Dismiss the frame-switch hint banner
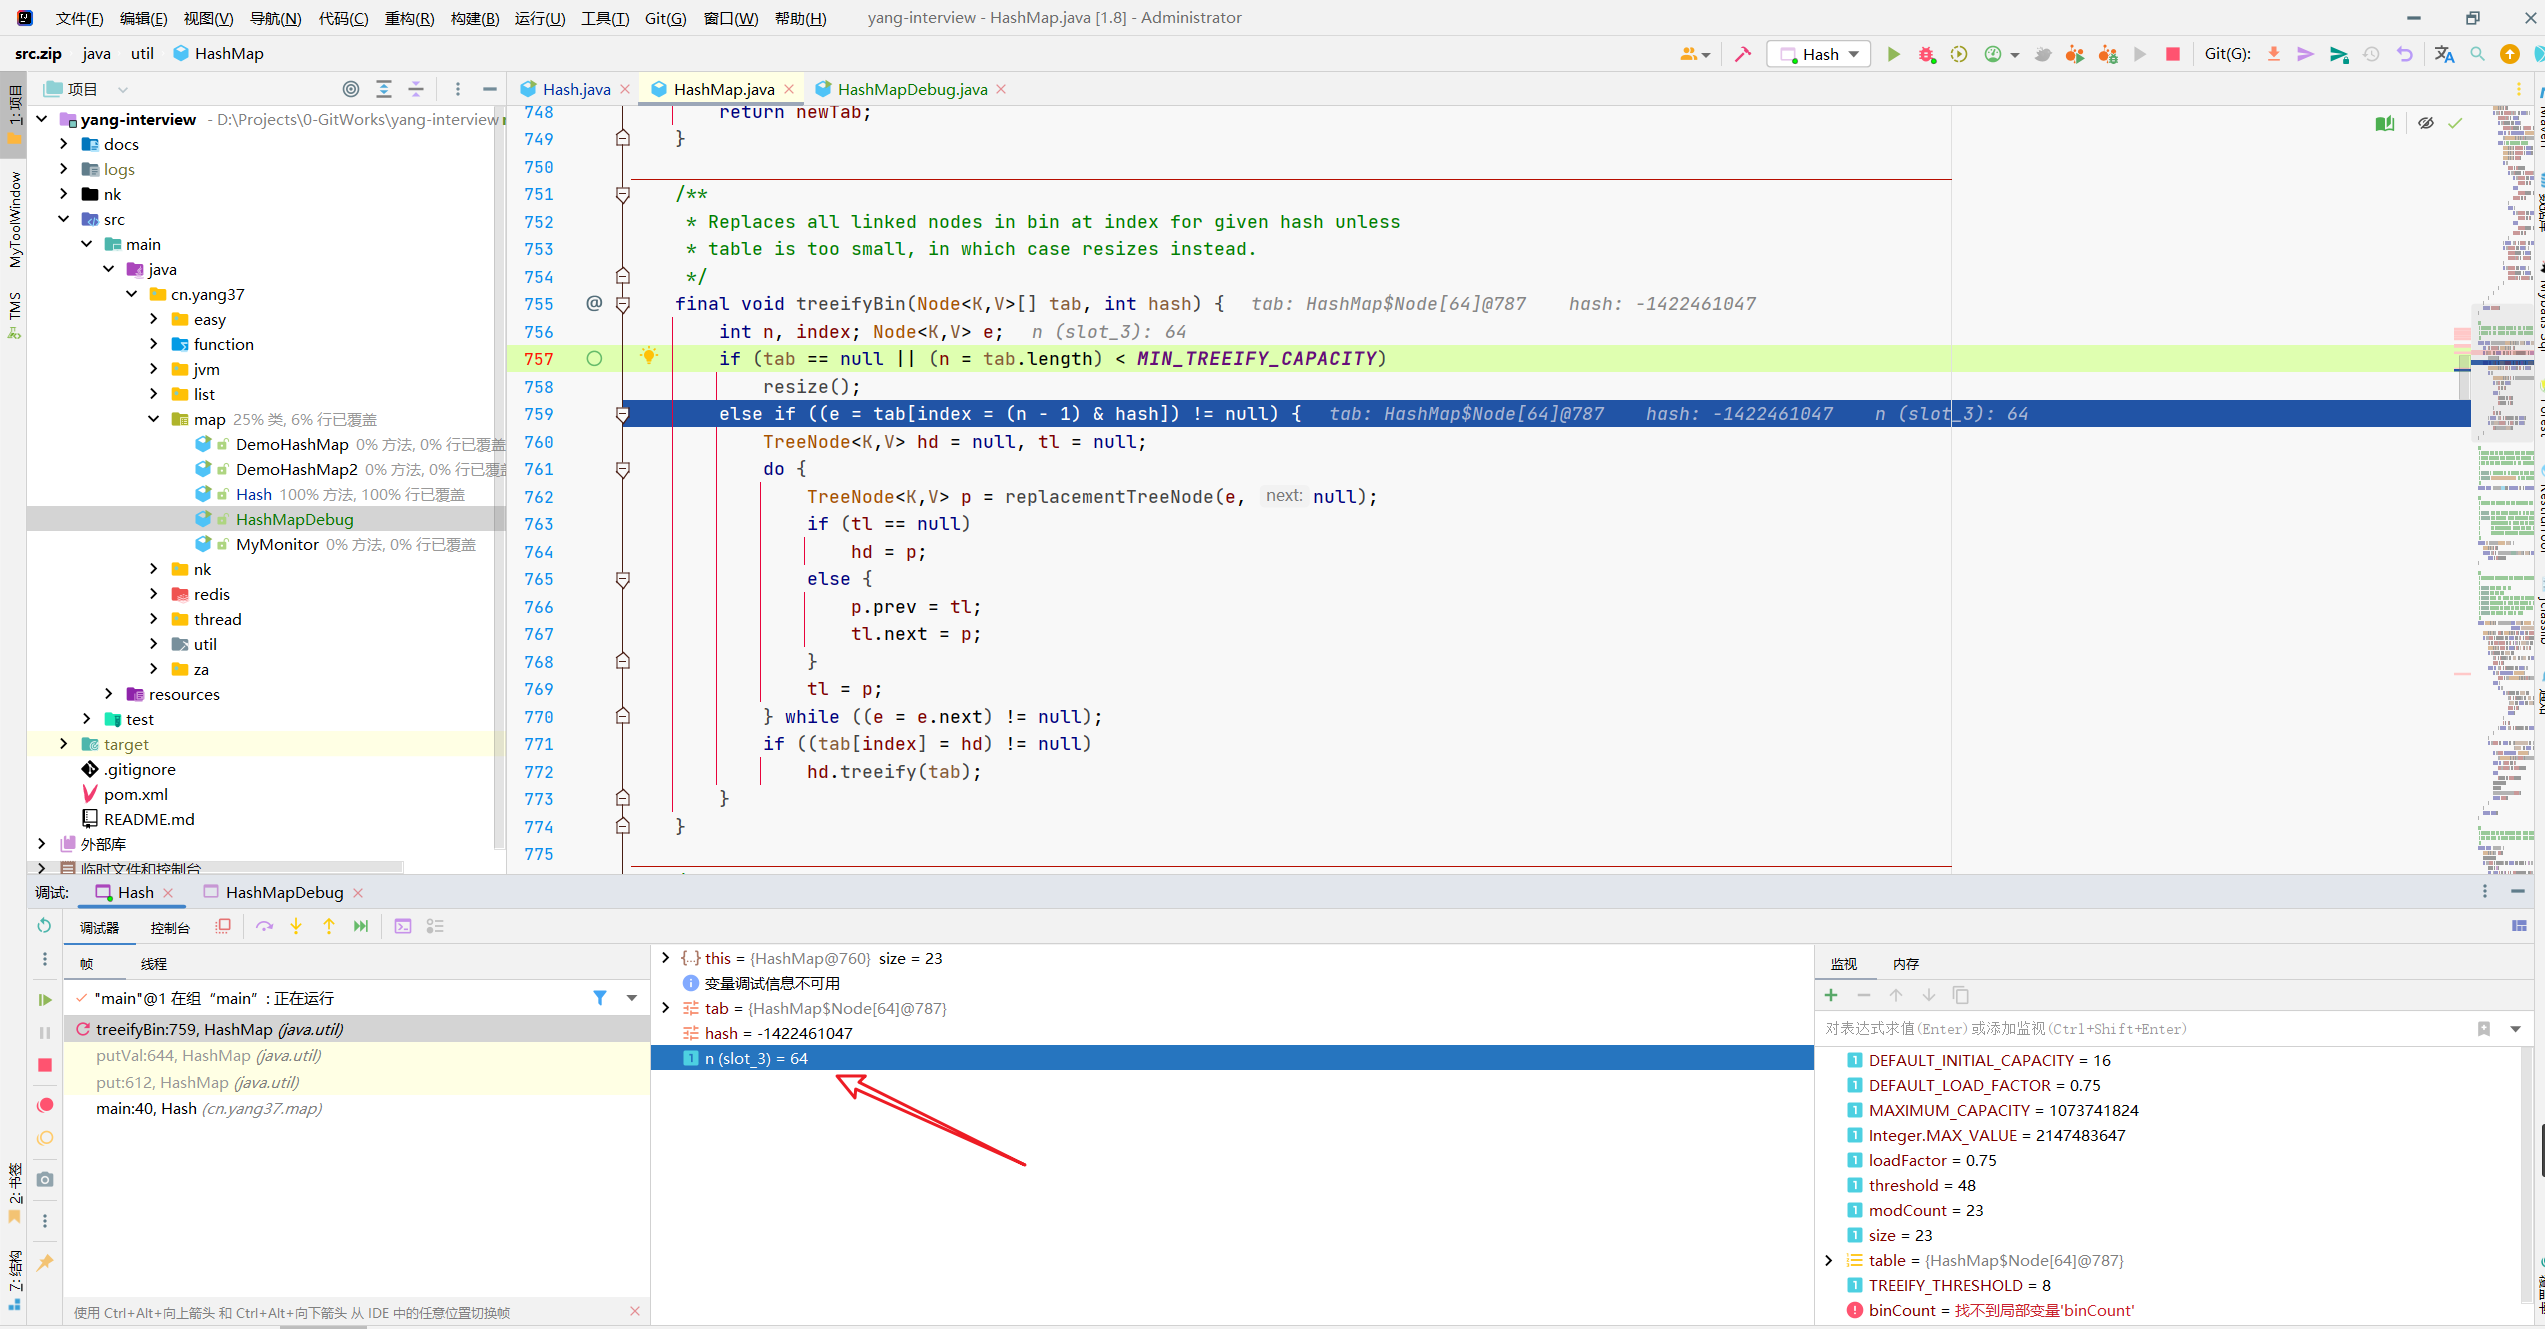The width and height of the screenshot is (2545, 1329). (635, 1310)
